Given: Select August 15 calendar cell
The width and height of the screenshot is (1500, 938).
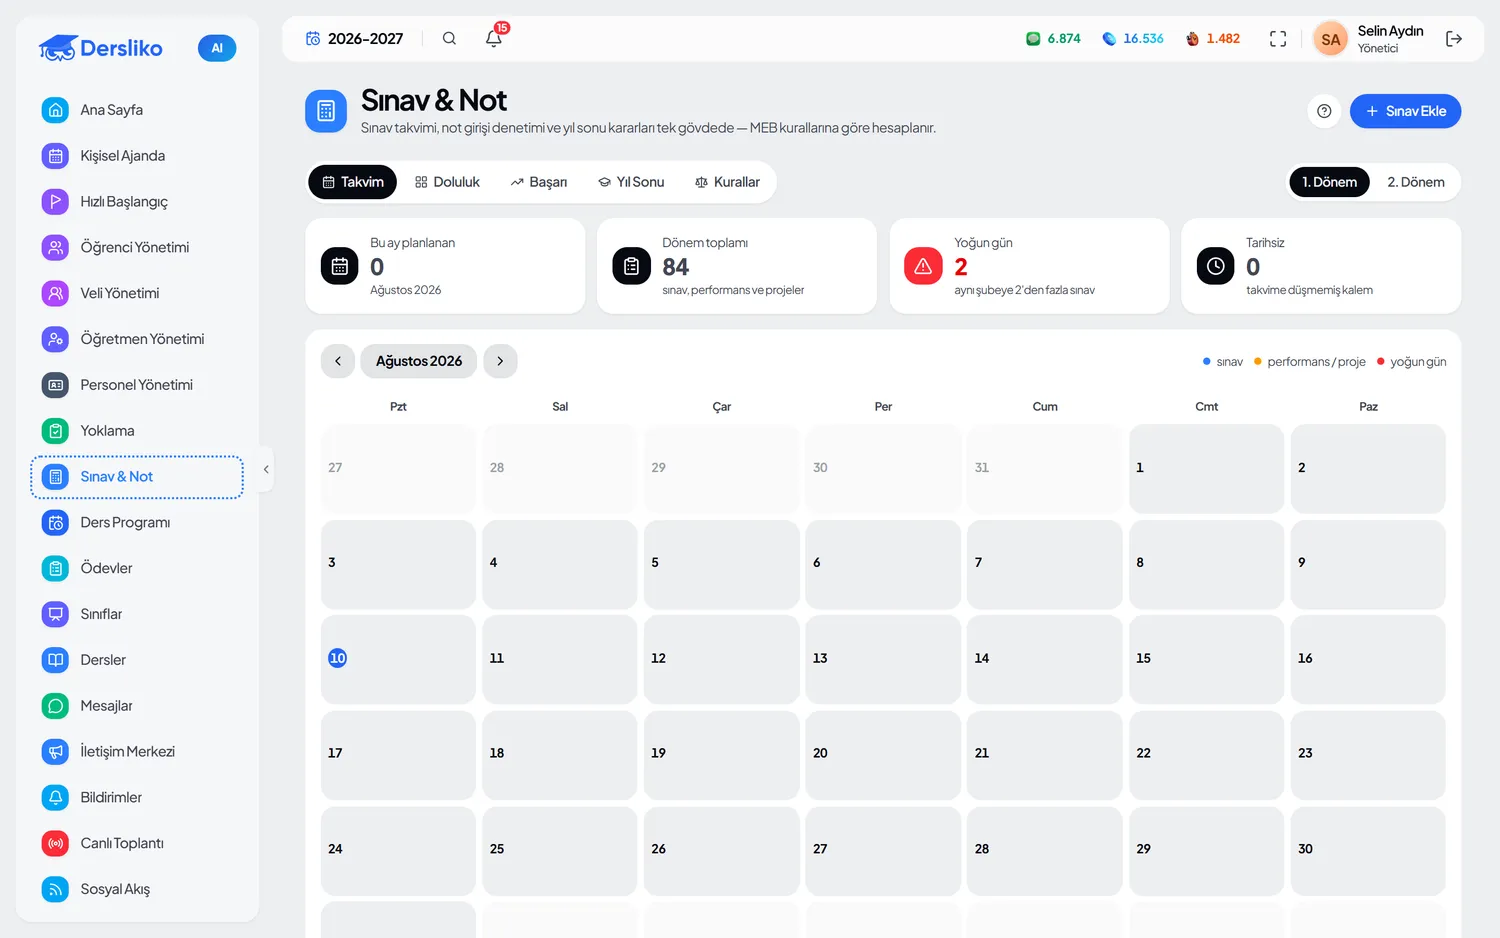Looking at the screenshot, I should pos(1206,660).
